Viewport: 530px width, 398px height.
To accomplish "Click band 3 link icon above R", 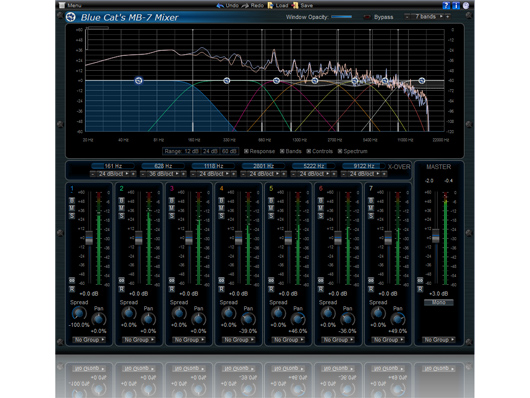I will 171,280.
